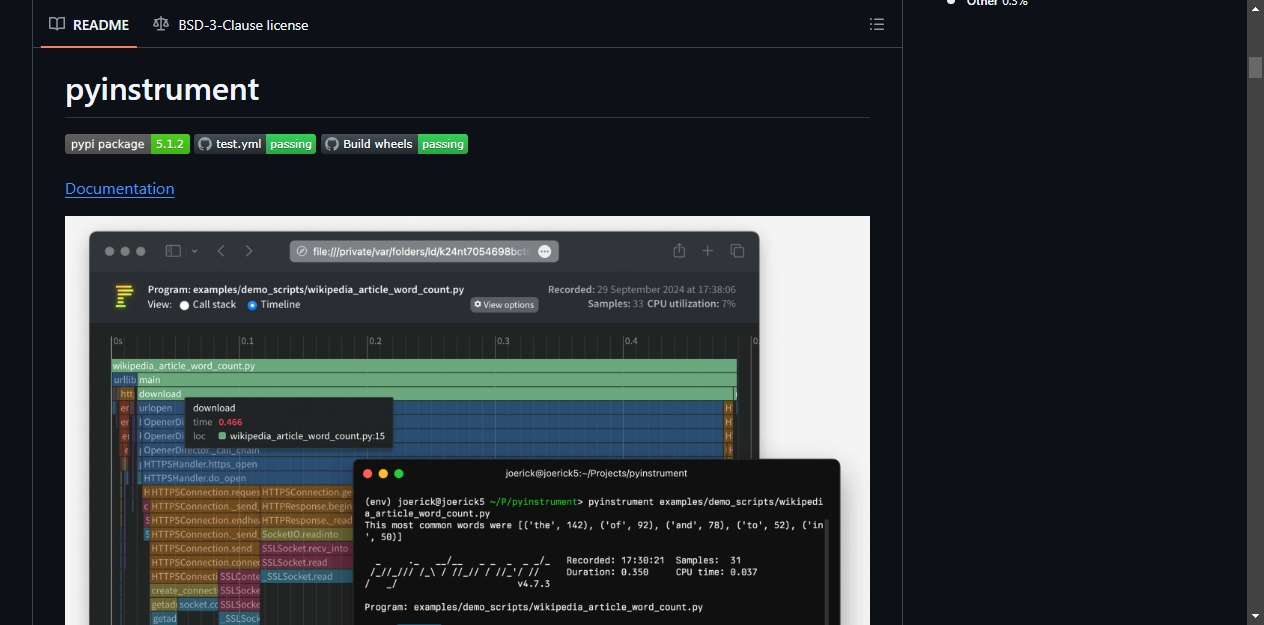Image resolution: width=1264 pixels, height=625 pixels.
Task: Click the page scrollbar thumb
Action: [x=1255, y=67]
